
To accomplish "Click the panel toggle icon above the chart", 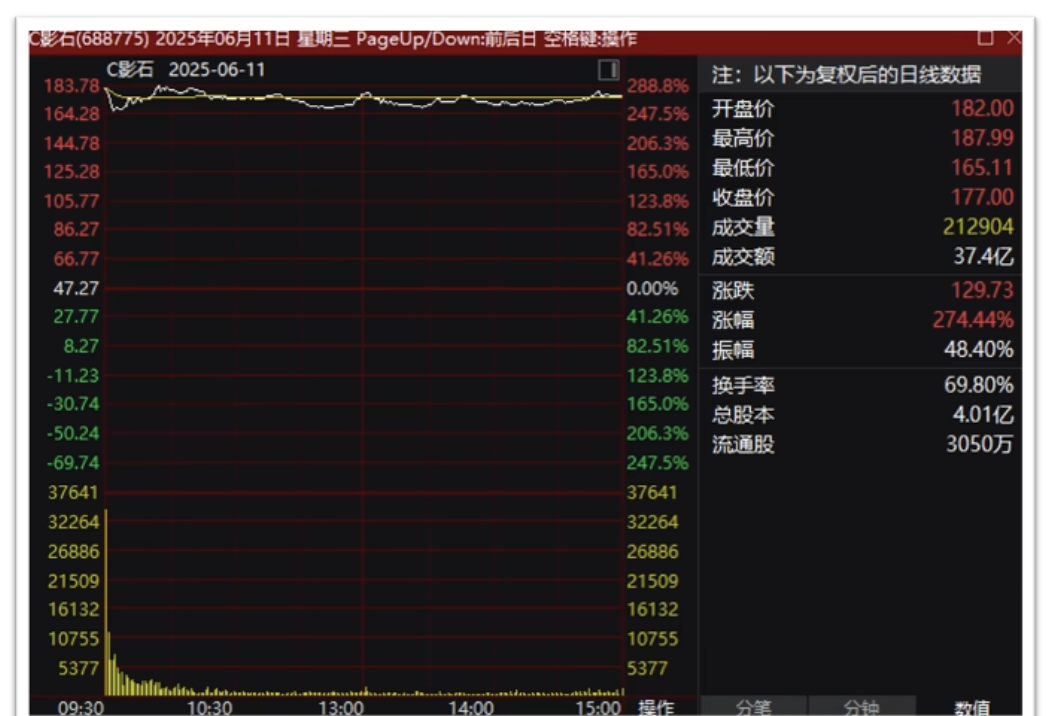I will (608, 70).
